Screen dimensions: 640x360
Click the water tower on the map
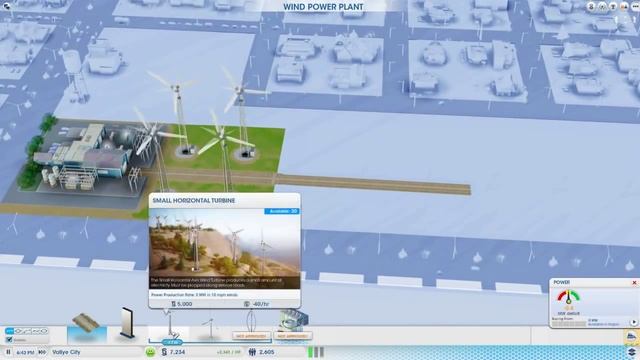tap(75, 75)
